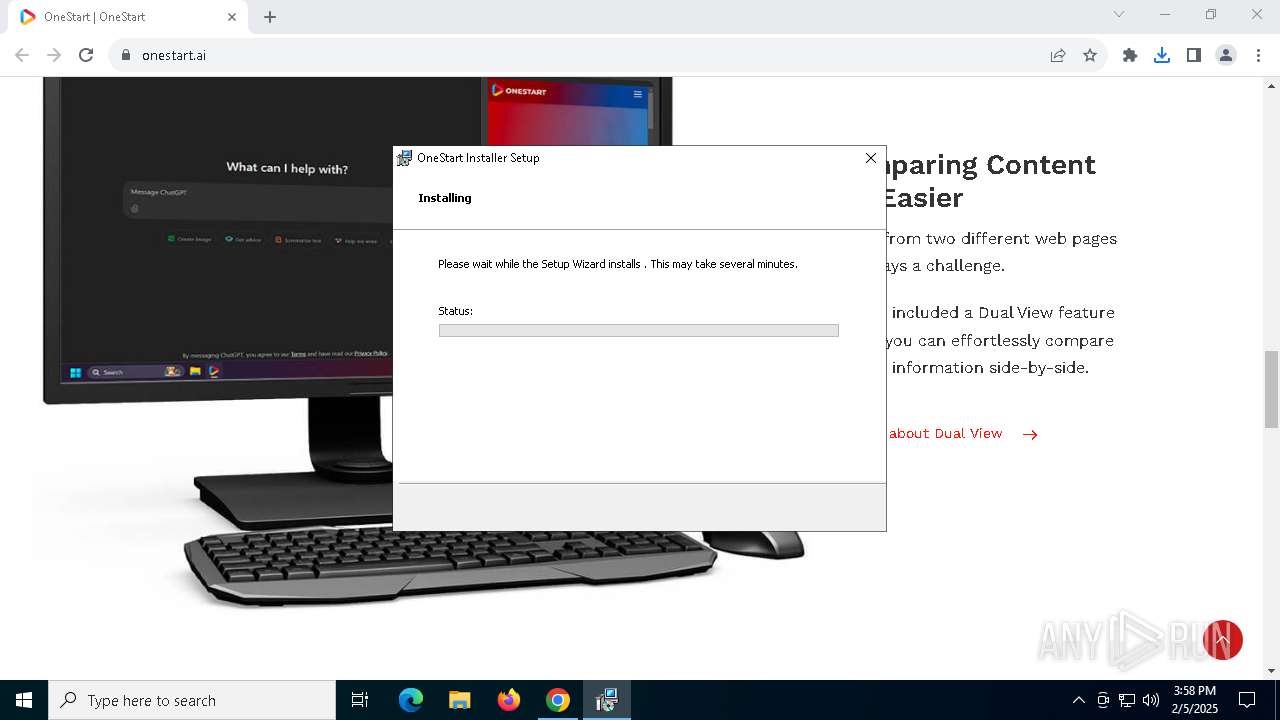
Task: Open Chrome profile avatar
Action: [1226, 55]
